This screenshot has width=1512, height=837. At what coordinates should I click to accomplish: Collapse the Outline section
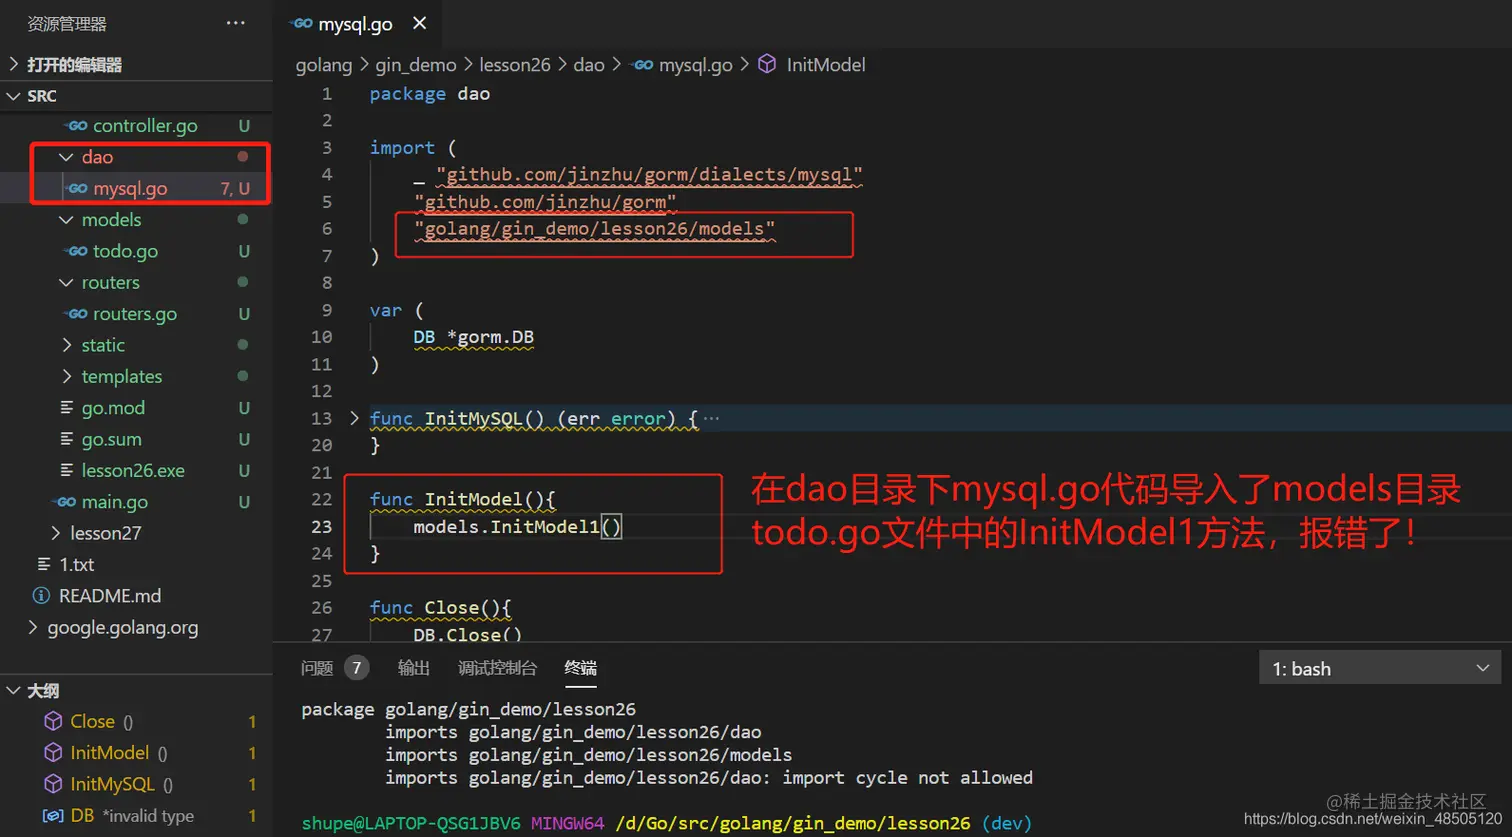(x=14, y=691)
